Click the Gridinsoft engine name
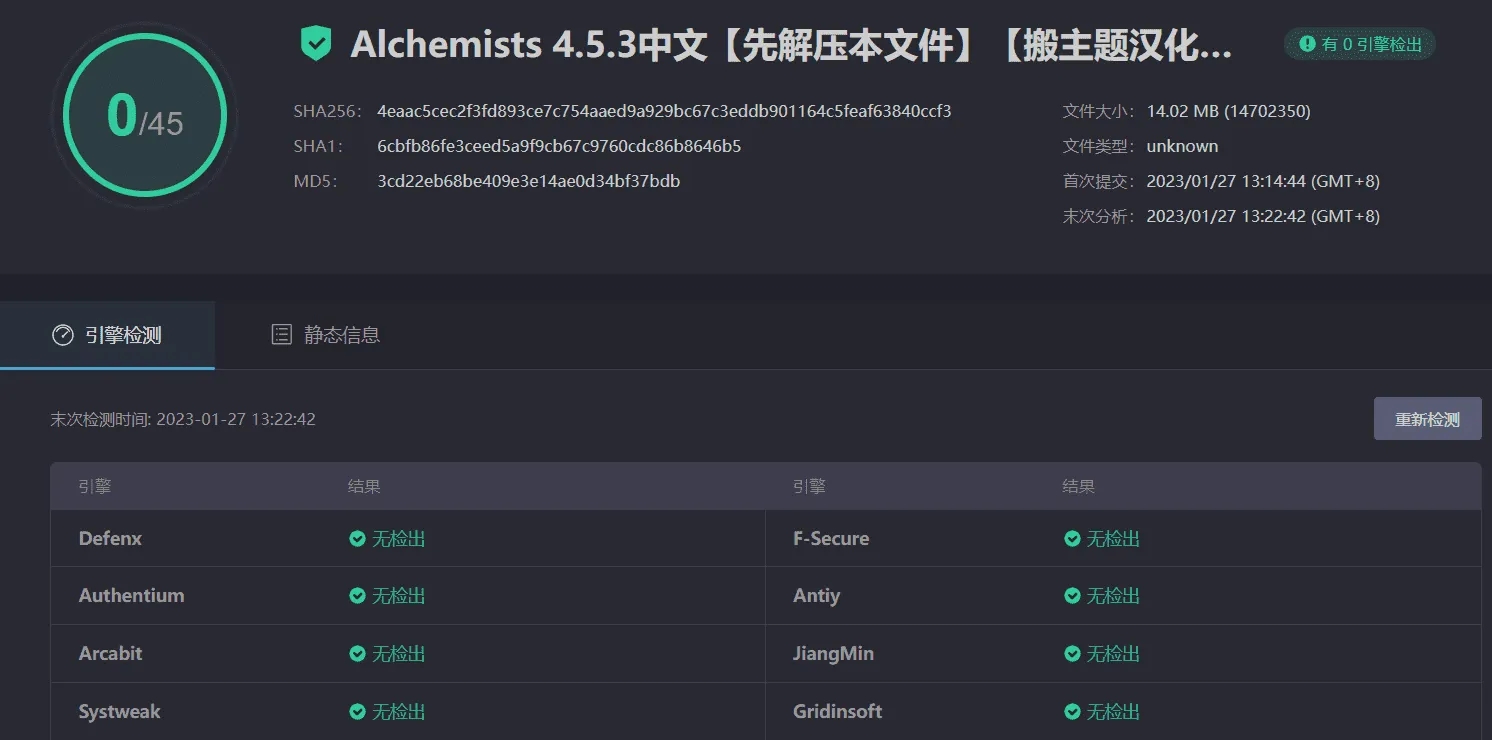Viewport: 1492px width, 740px height. [837, 711]
